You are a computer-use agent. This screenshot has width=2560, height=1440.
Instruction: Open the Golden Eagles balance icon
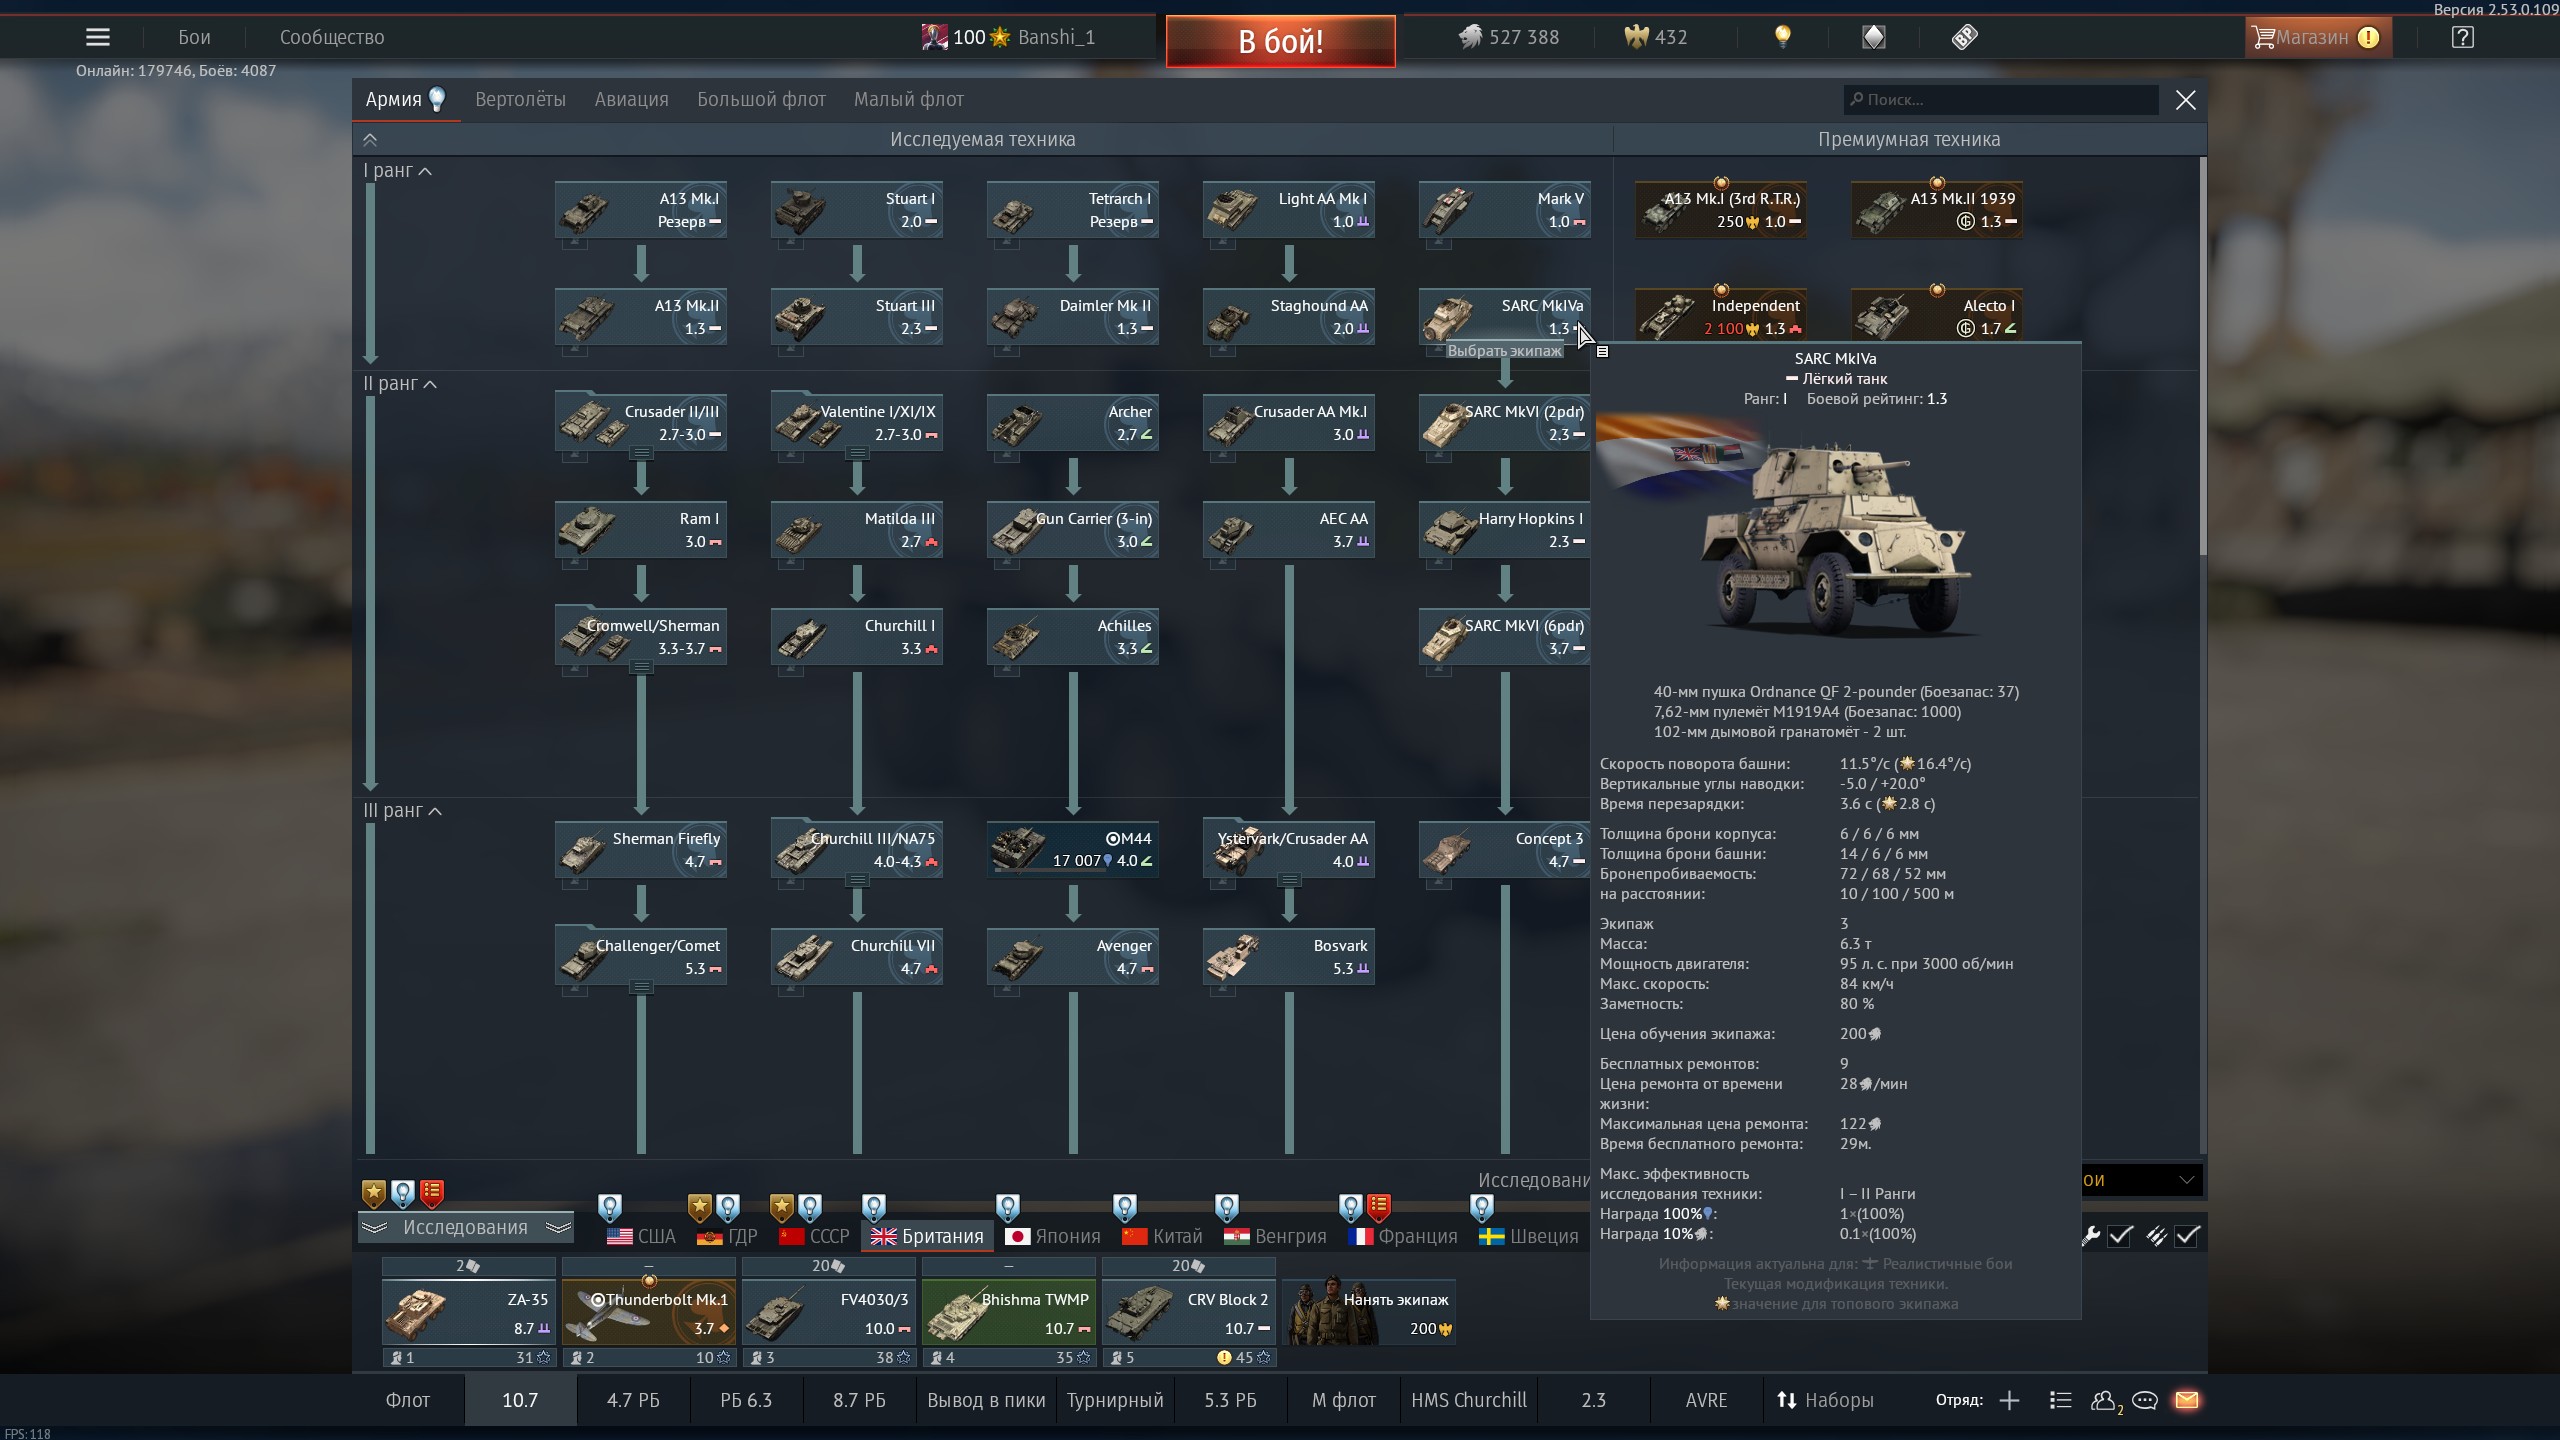1636,38
